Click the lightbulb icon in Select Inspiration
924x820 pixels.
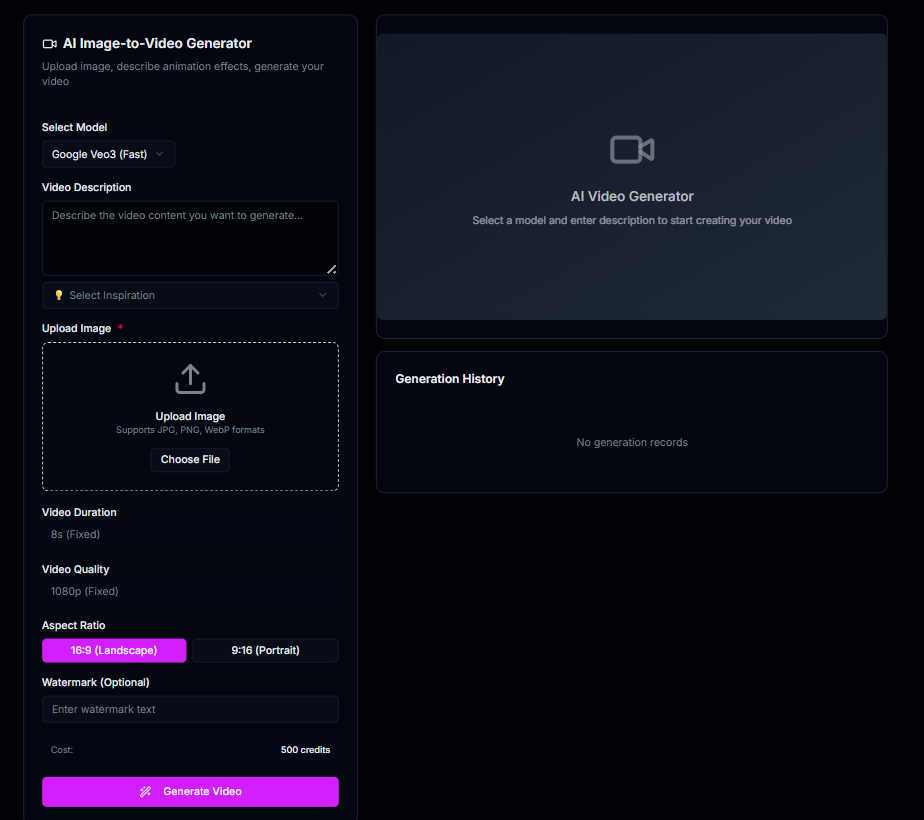click(58, 295)
